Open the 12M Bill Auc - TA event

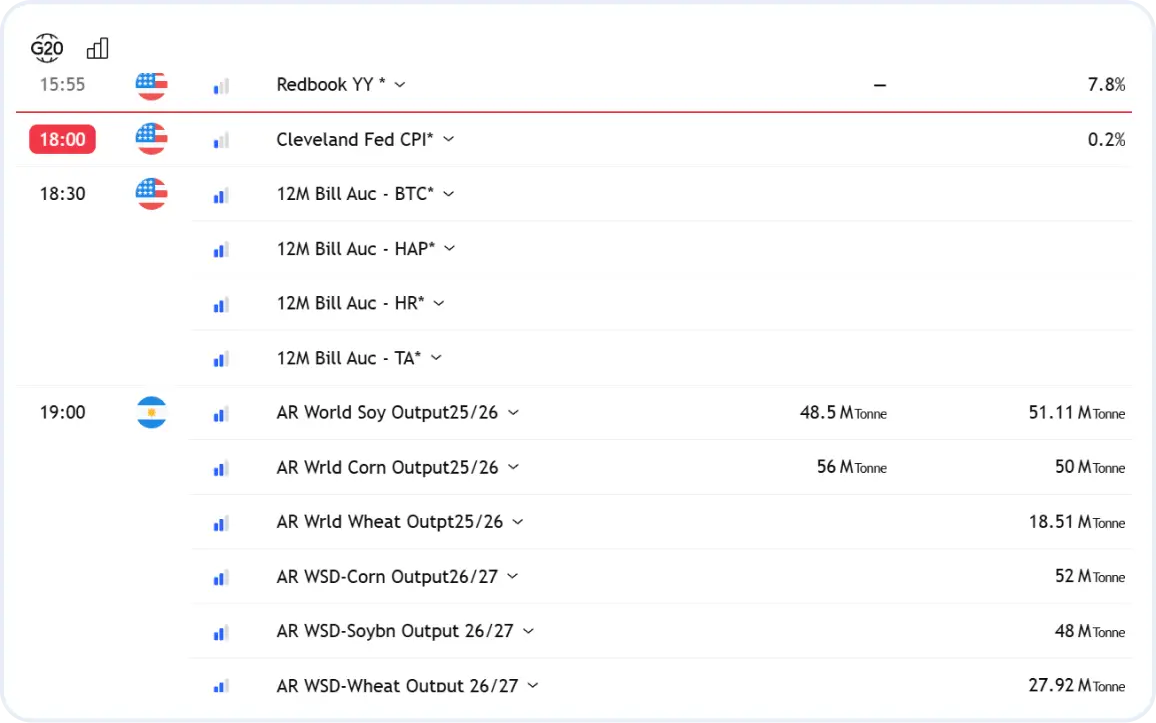(349, 357)
